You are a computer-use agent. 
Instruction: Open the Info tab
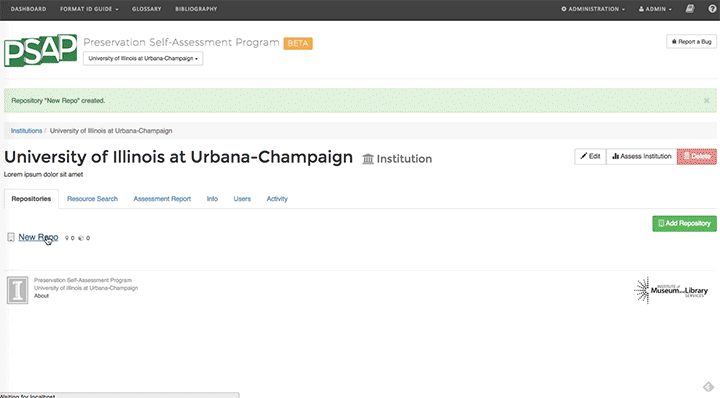212,199
